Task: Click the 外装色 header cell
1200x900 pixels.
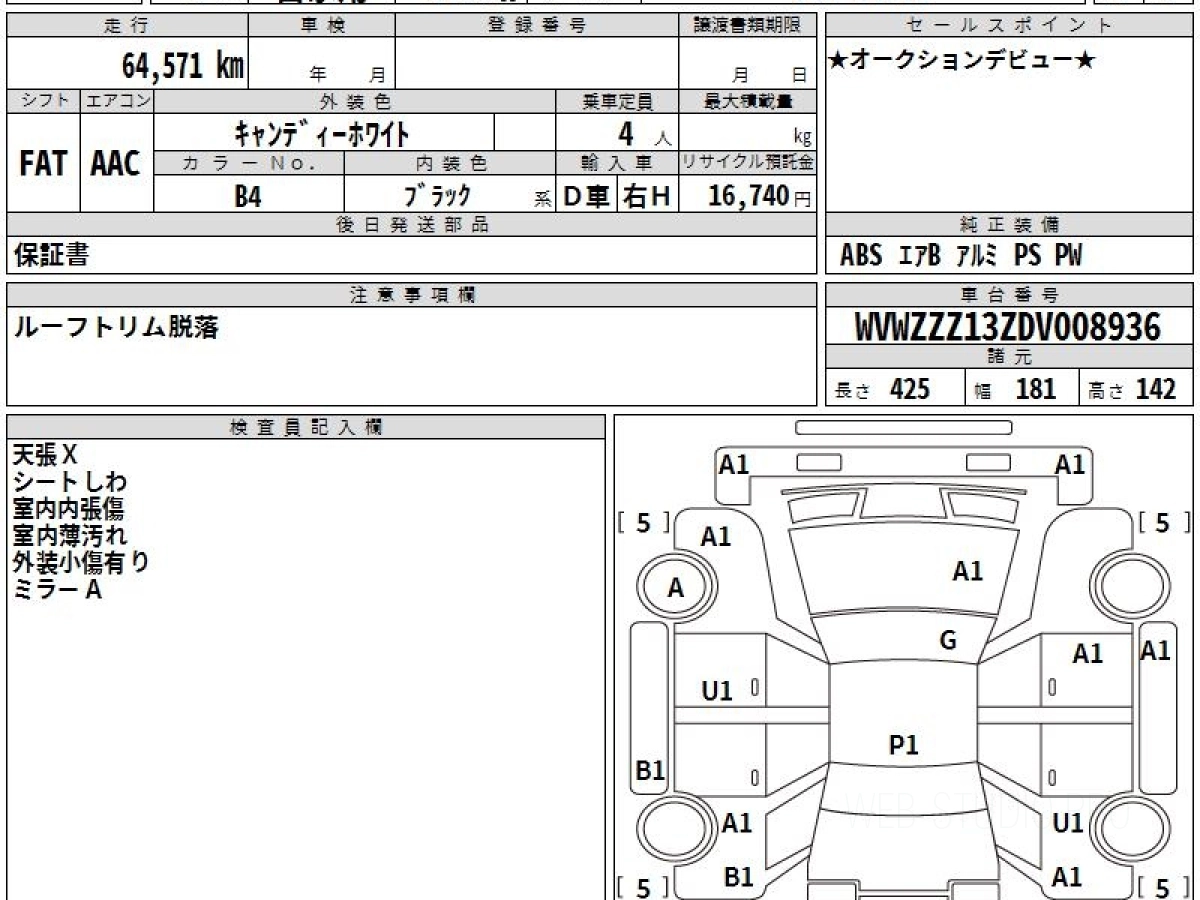Action: click(355, 101)
